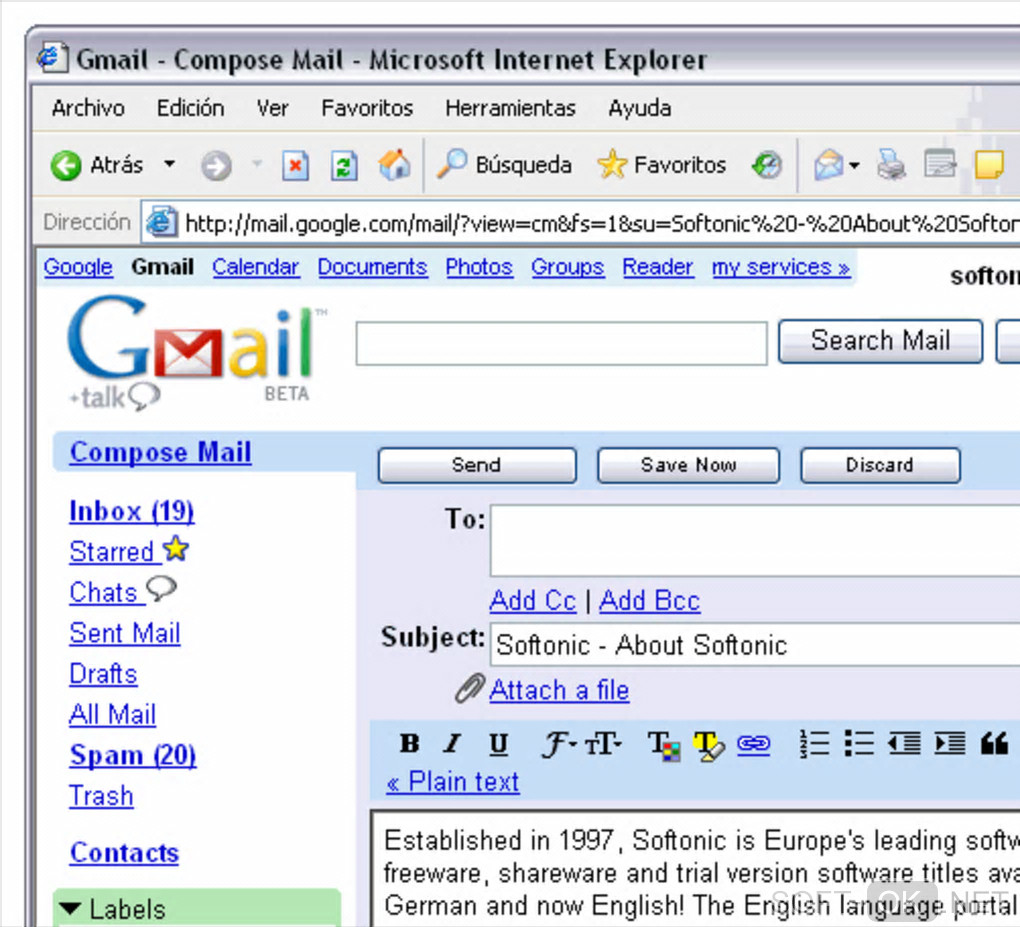Apply Italic formatting in compose toolbar
This screenshot has height=927, width=1020.
click(x=452, y=744)
